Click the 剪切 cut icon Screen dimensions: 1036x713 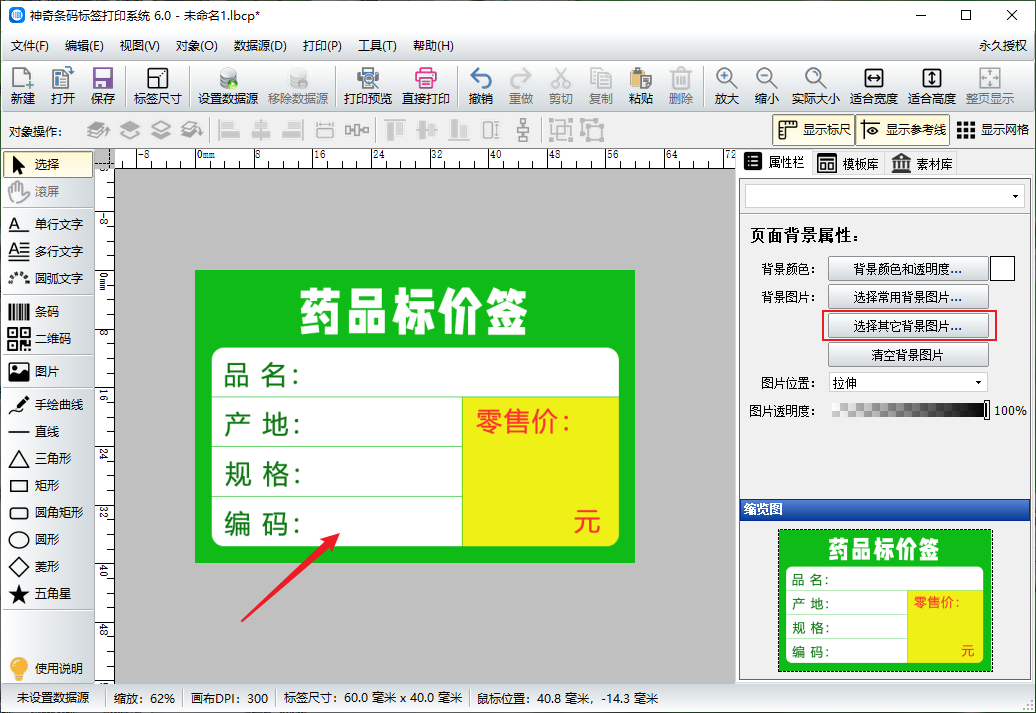click(x=560, y=86)
